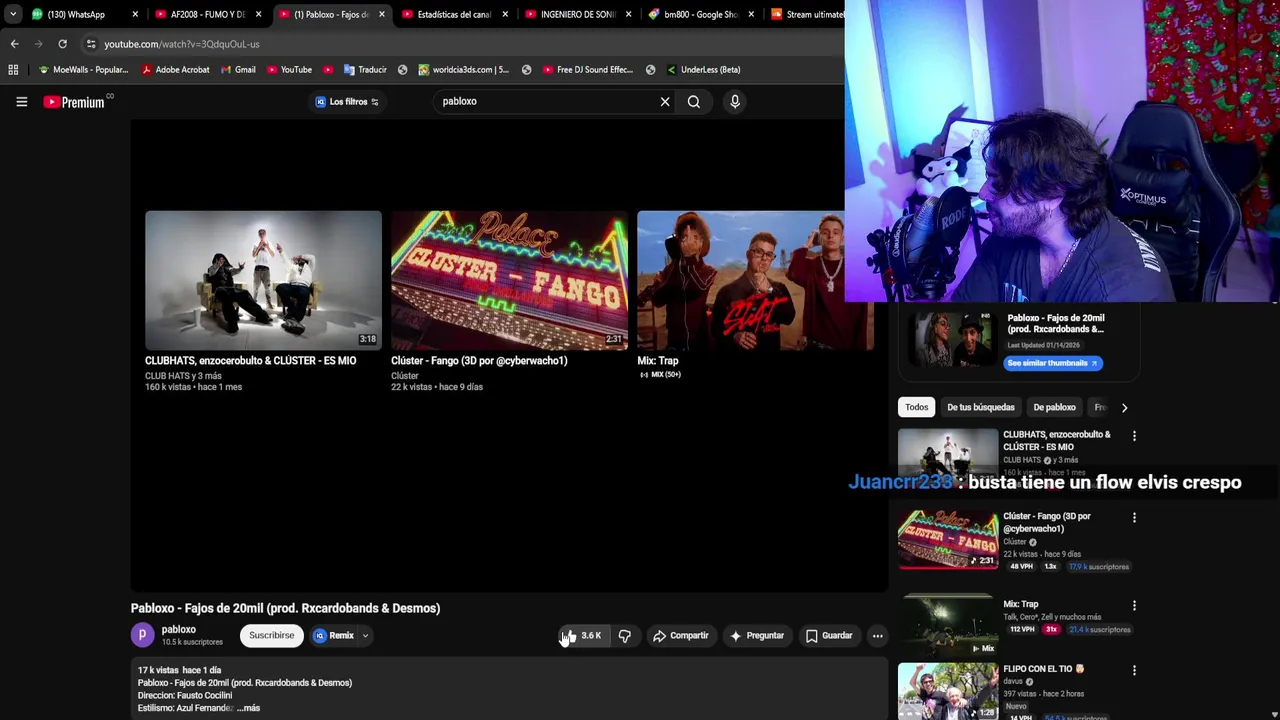Switch to INGENIERO DE SONIDO tab
The width and height of the screenshot is (1280, 720).
[x=578, y=14]
